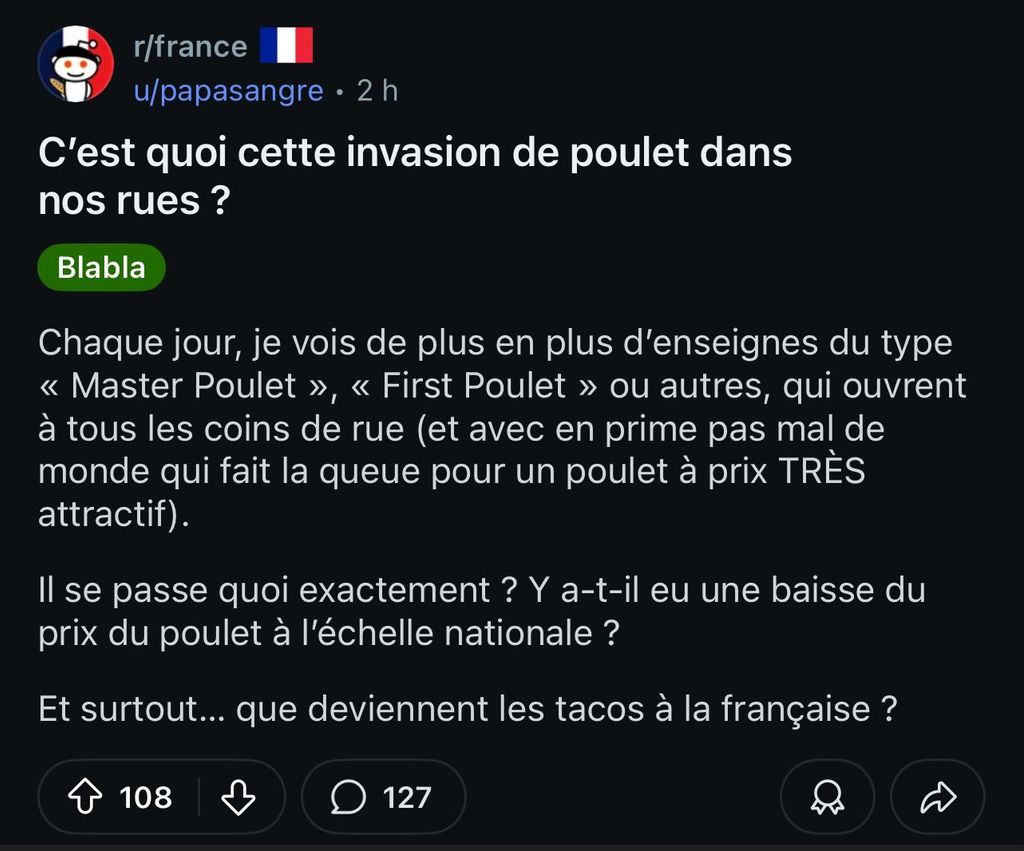The width and height of the screenshot is (1024, 851).
Task: Click the line about tacos à la française
Action: (x=468, y=709)
